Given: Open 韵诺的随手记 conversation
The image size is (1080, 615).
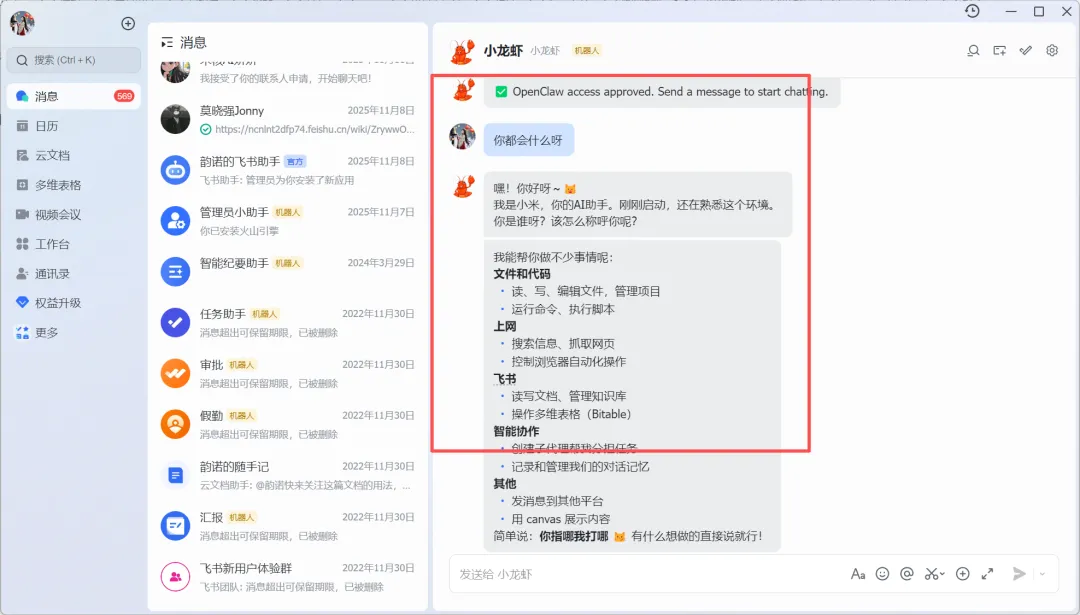Looking at the screenshot, I should (288, 476).
